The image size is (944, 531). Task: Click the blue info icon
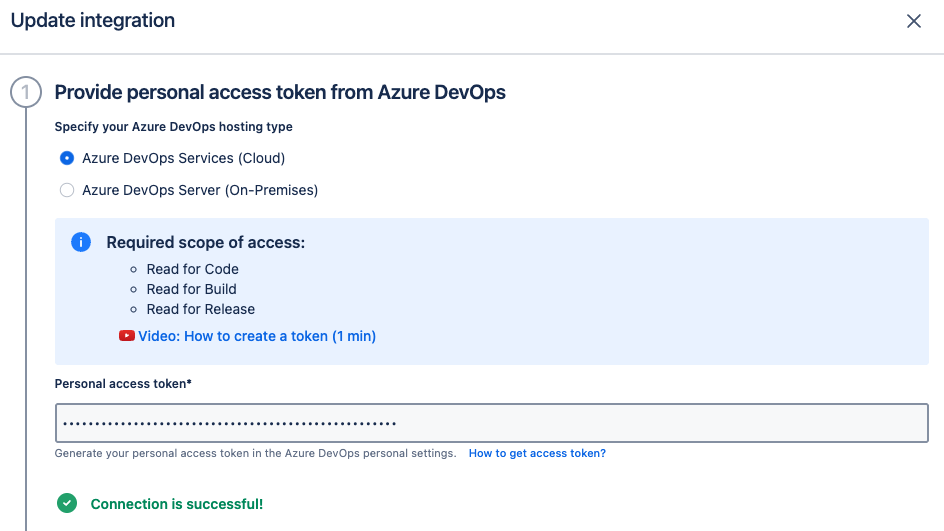81,243
